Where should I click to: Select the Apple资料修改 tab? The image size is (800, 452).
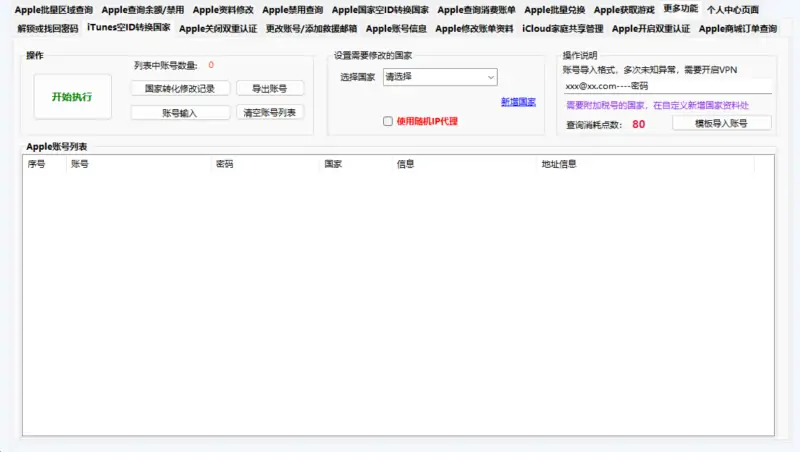tap(223, 10)
